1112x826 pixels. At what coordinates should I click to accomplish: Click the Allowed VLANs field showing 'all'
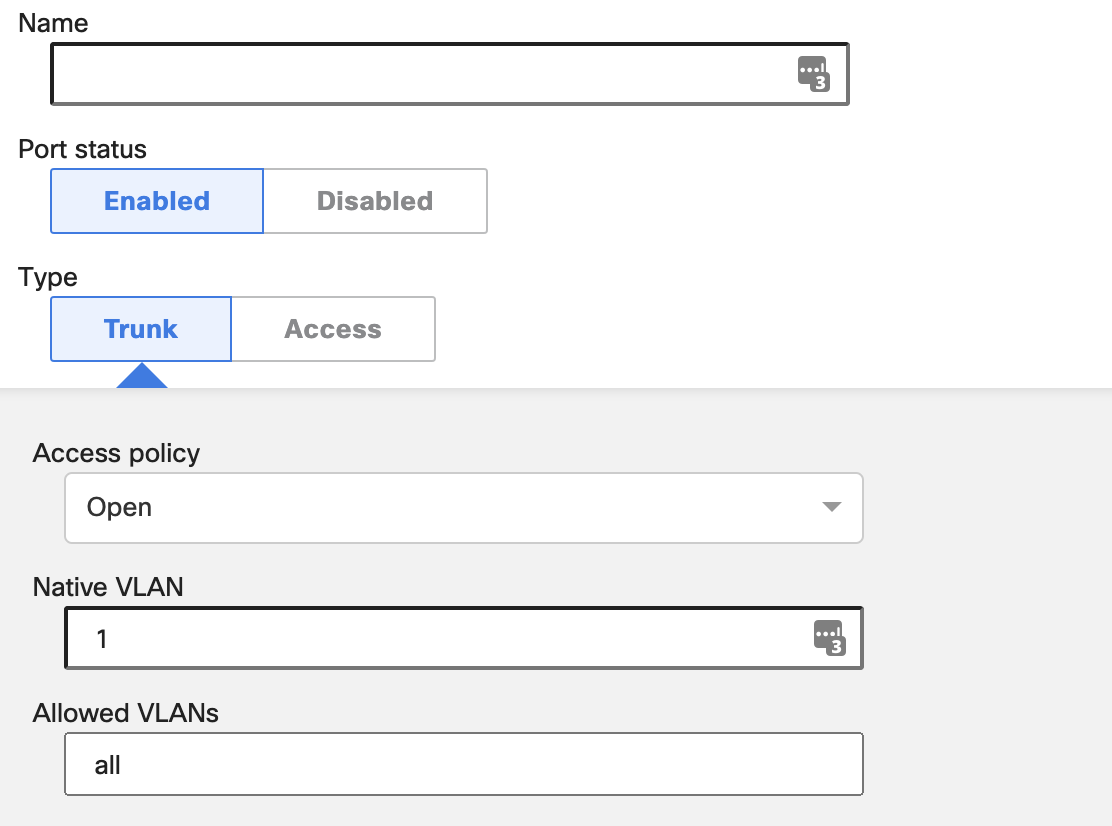(x=463, y=763)
